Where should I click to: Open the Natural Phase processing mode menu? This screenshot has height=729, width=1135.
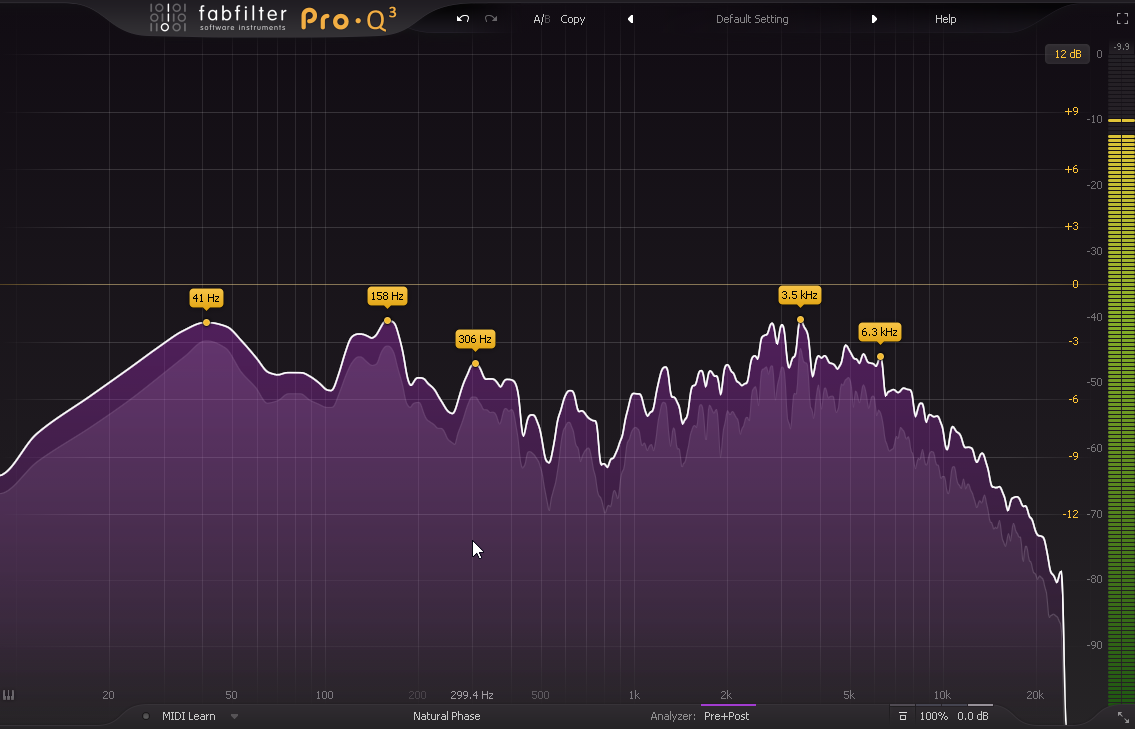point(447,716)
